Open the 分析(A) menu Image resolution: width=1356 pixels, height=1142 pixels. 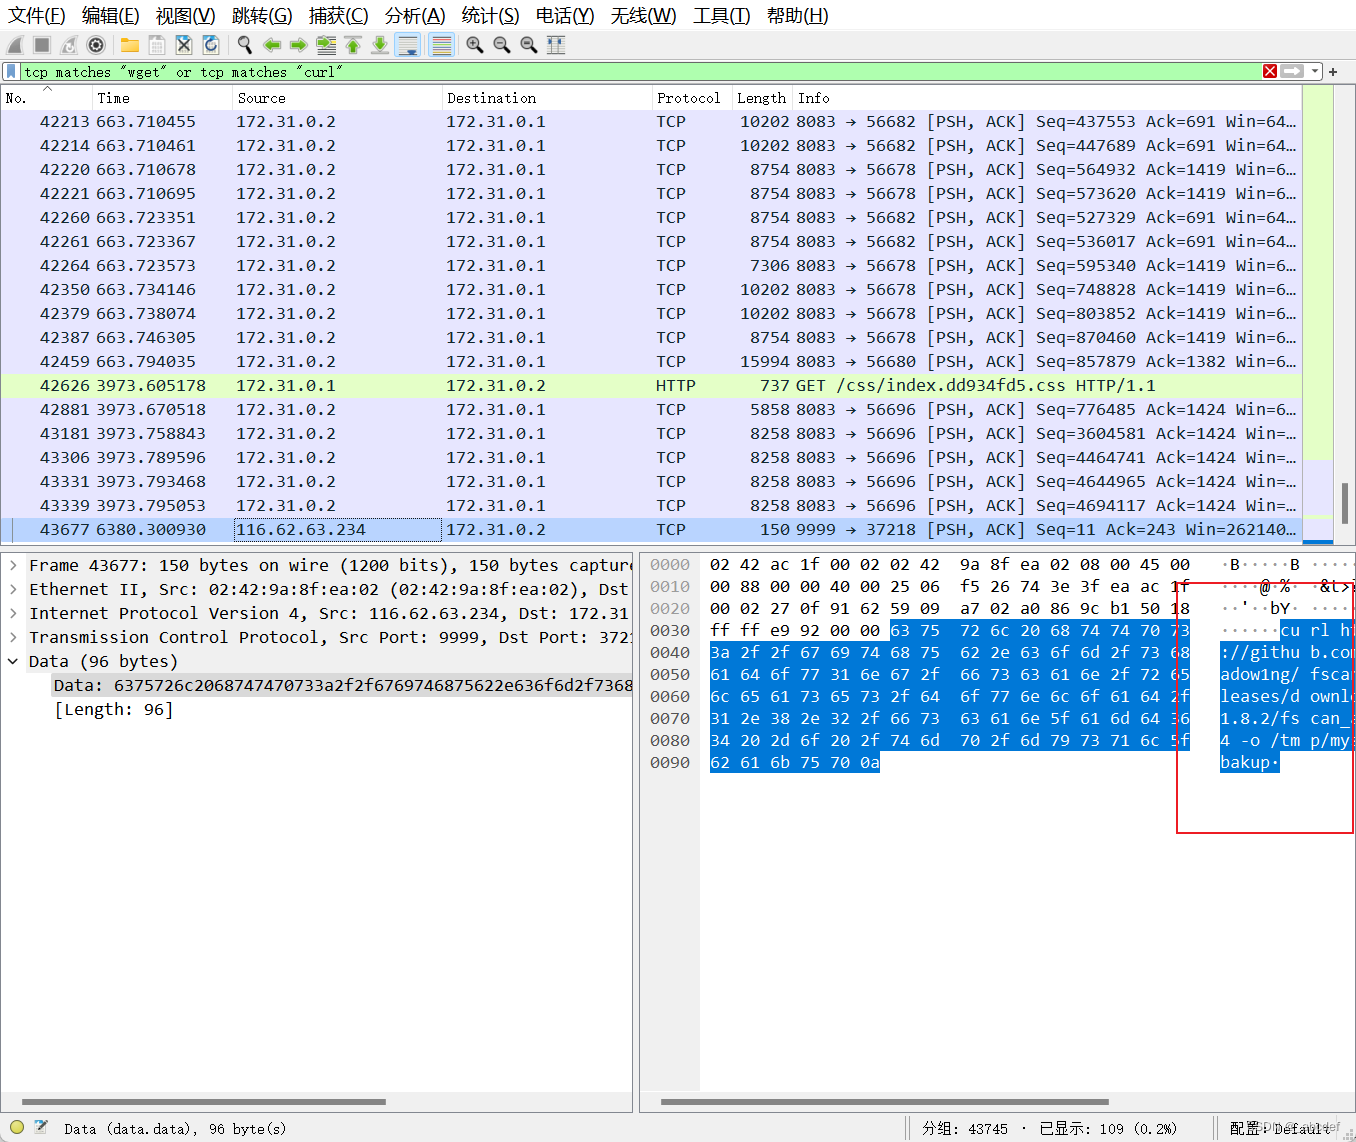click(415, 16)
